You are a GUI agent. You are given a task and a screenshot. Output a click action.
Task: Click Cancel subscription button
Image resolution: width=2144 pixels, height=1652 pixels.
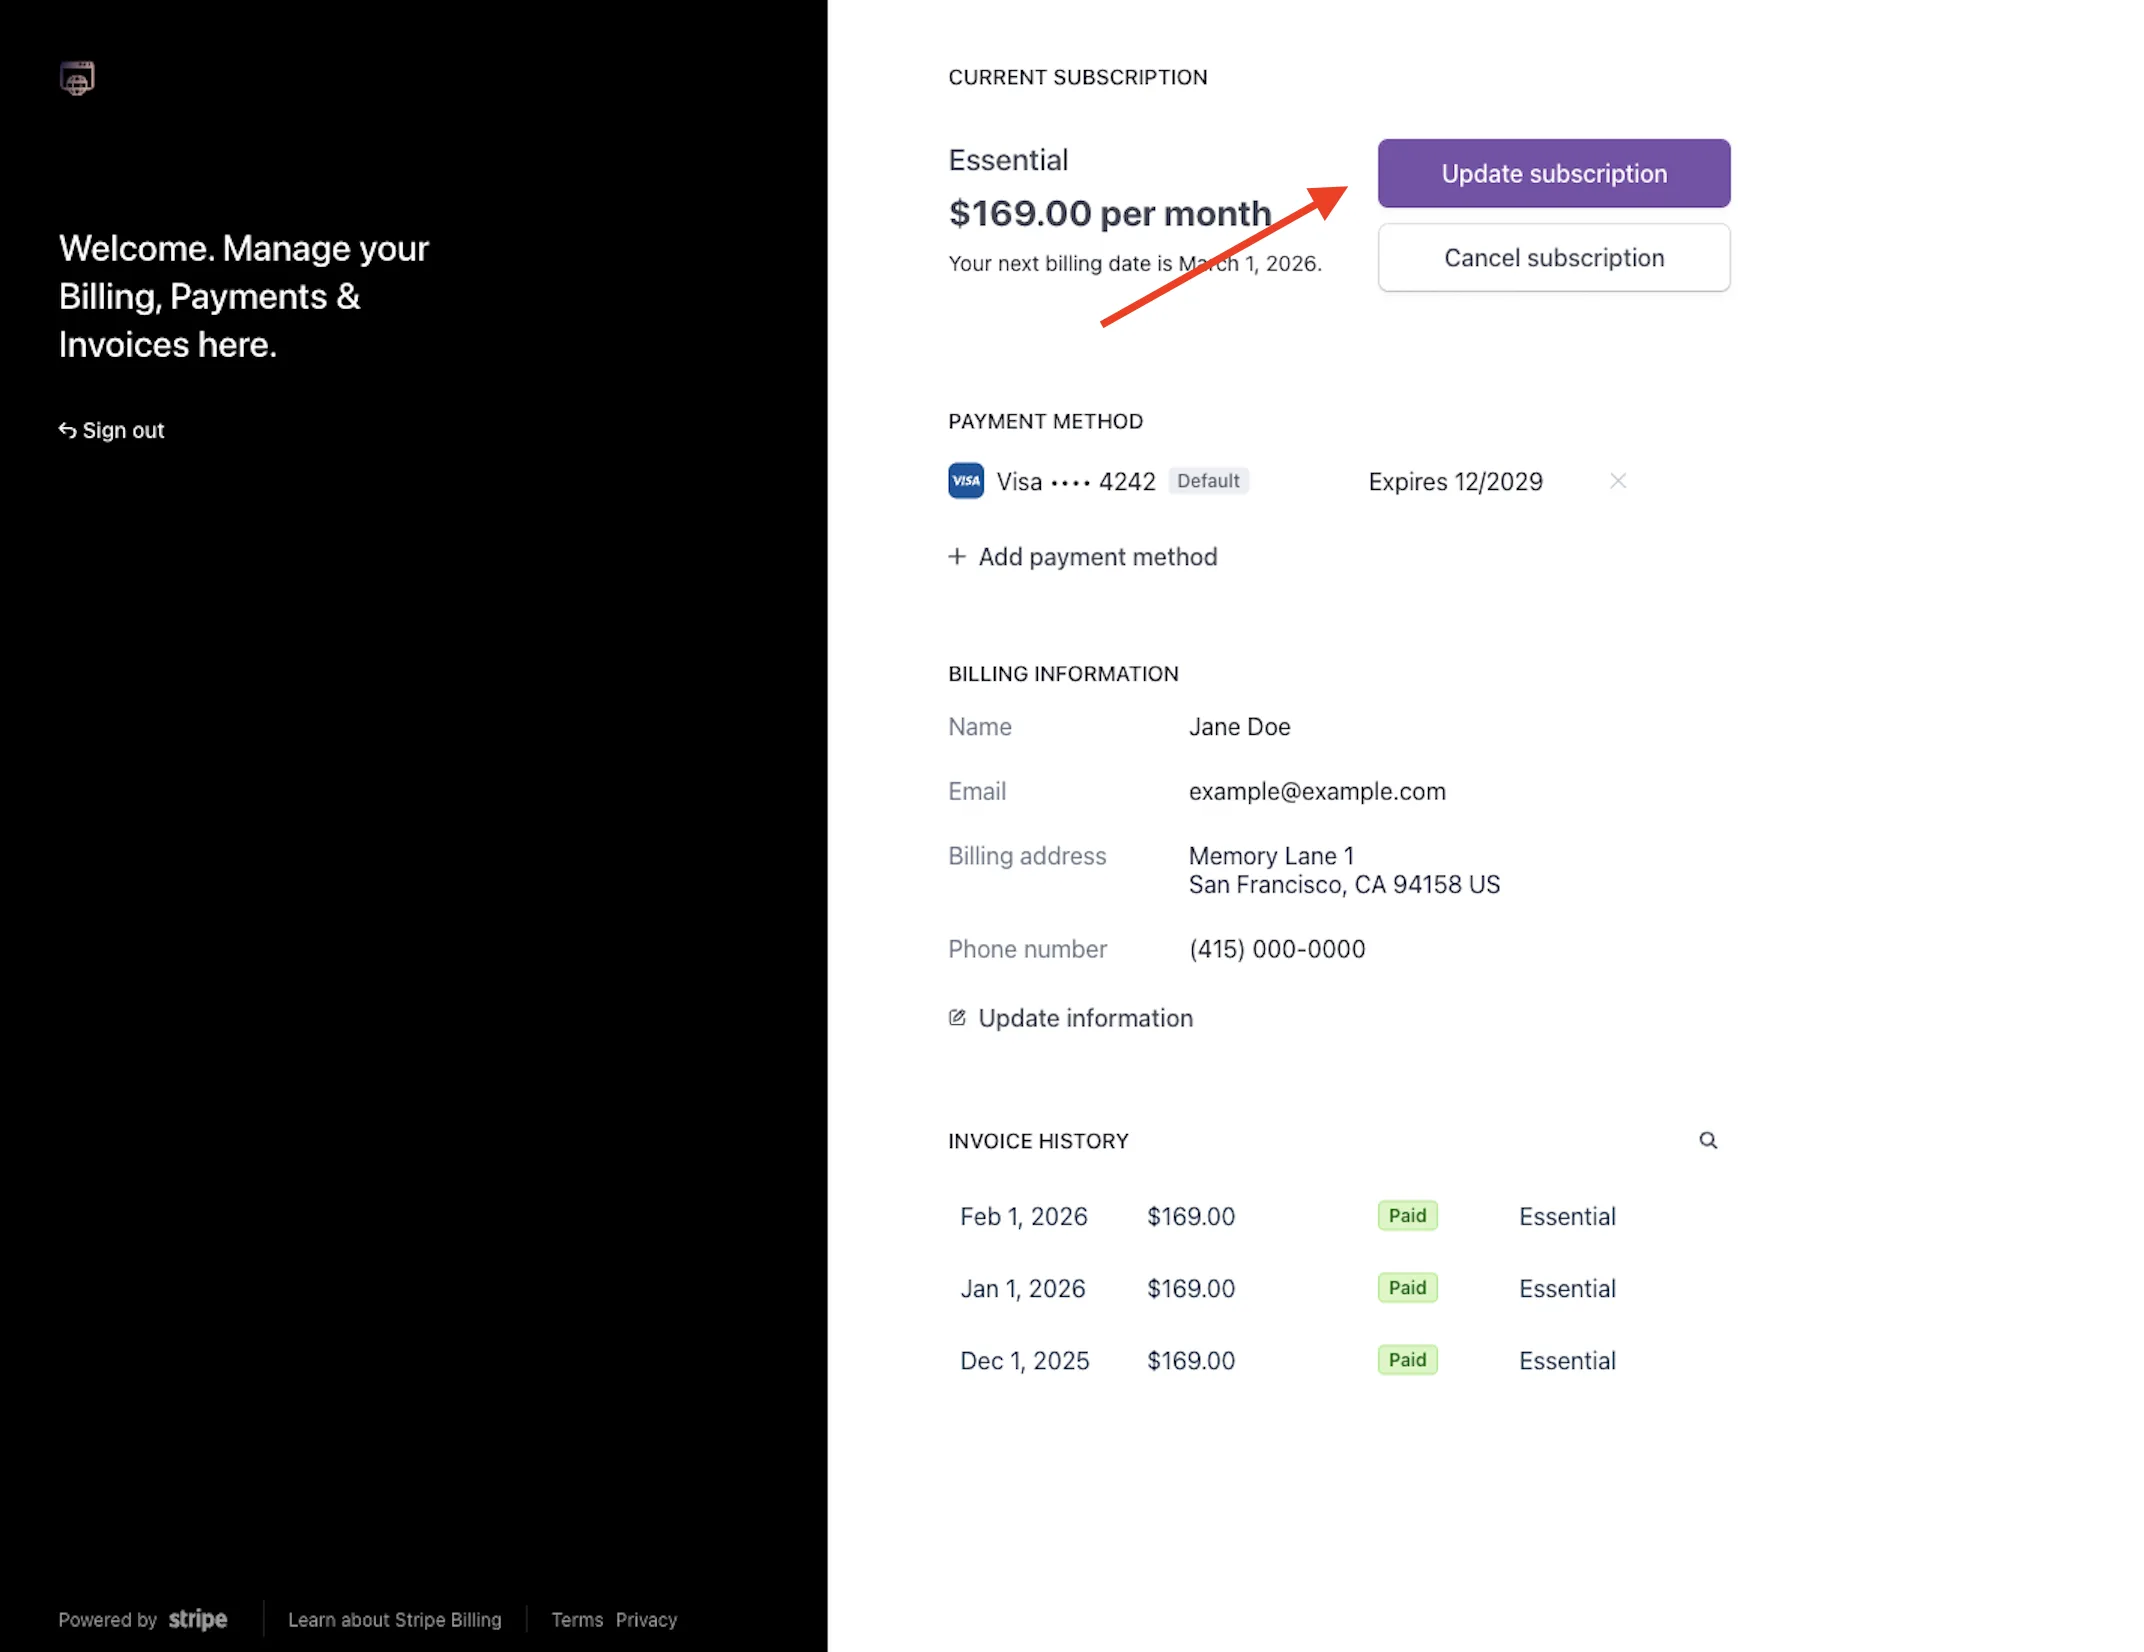(1553, 257)
